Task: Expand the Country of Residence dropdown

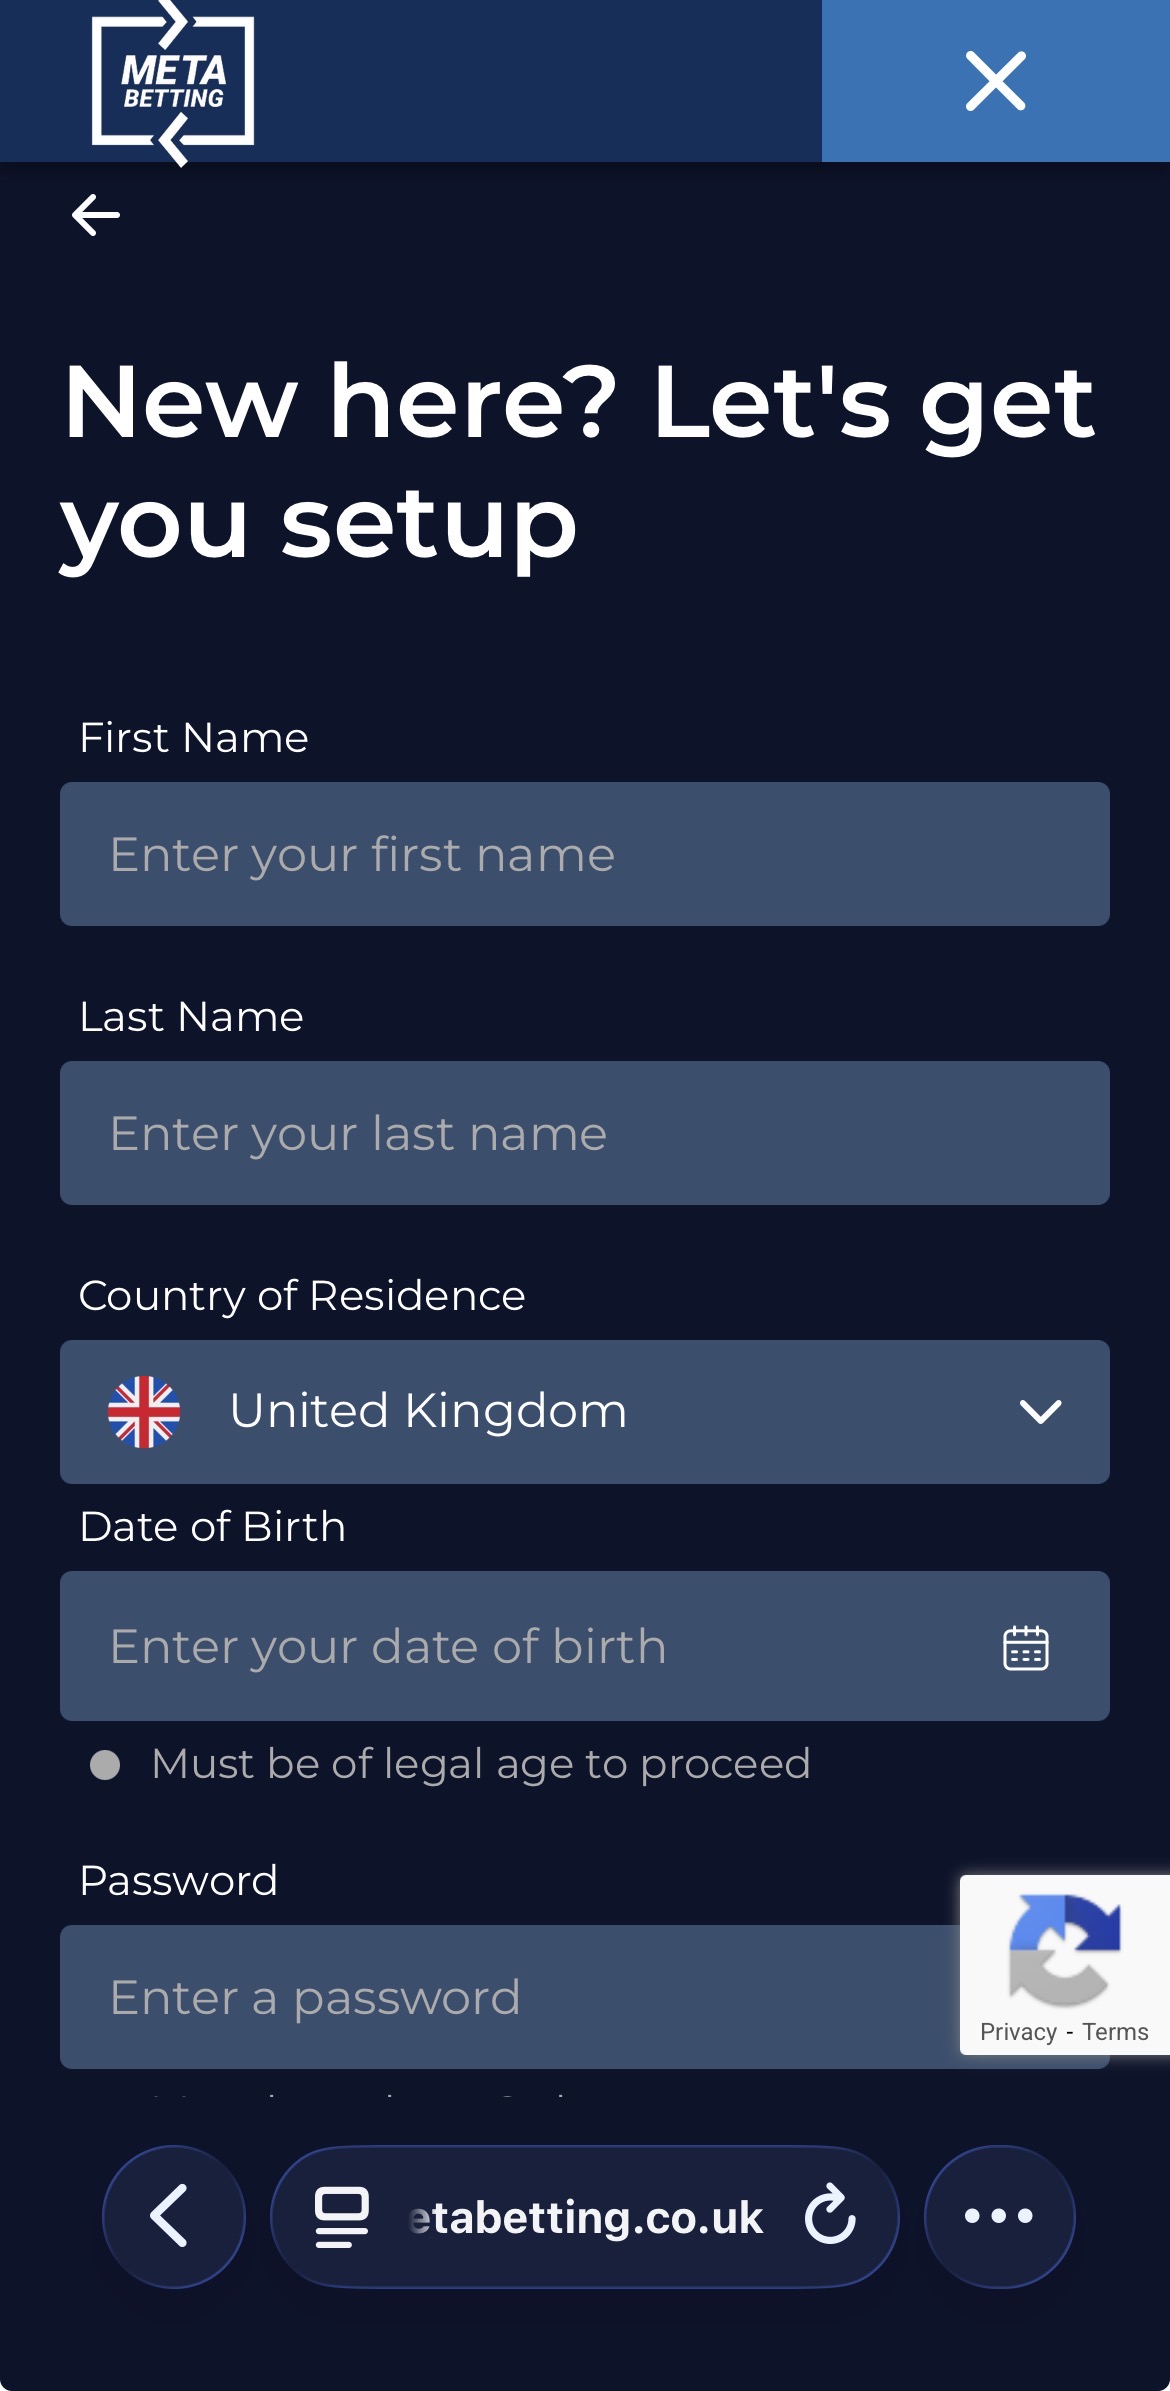Action: tap(585, 1411)
